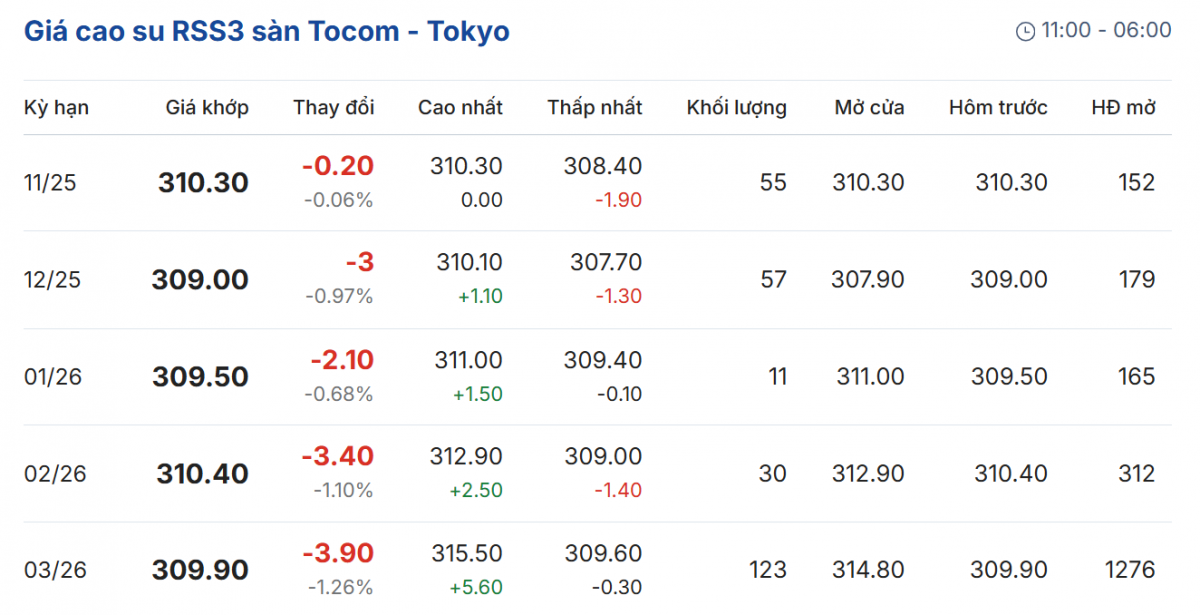
Task: Click the Thấp nhất column header
Action: click(x=594, y=108)
